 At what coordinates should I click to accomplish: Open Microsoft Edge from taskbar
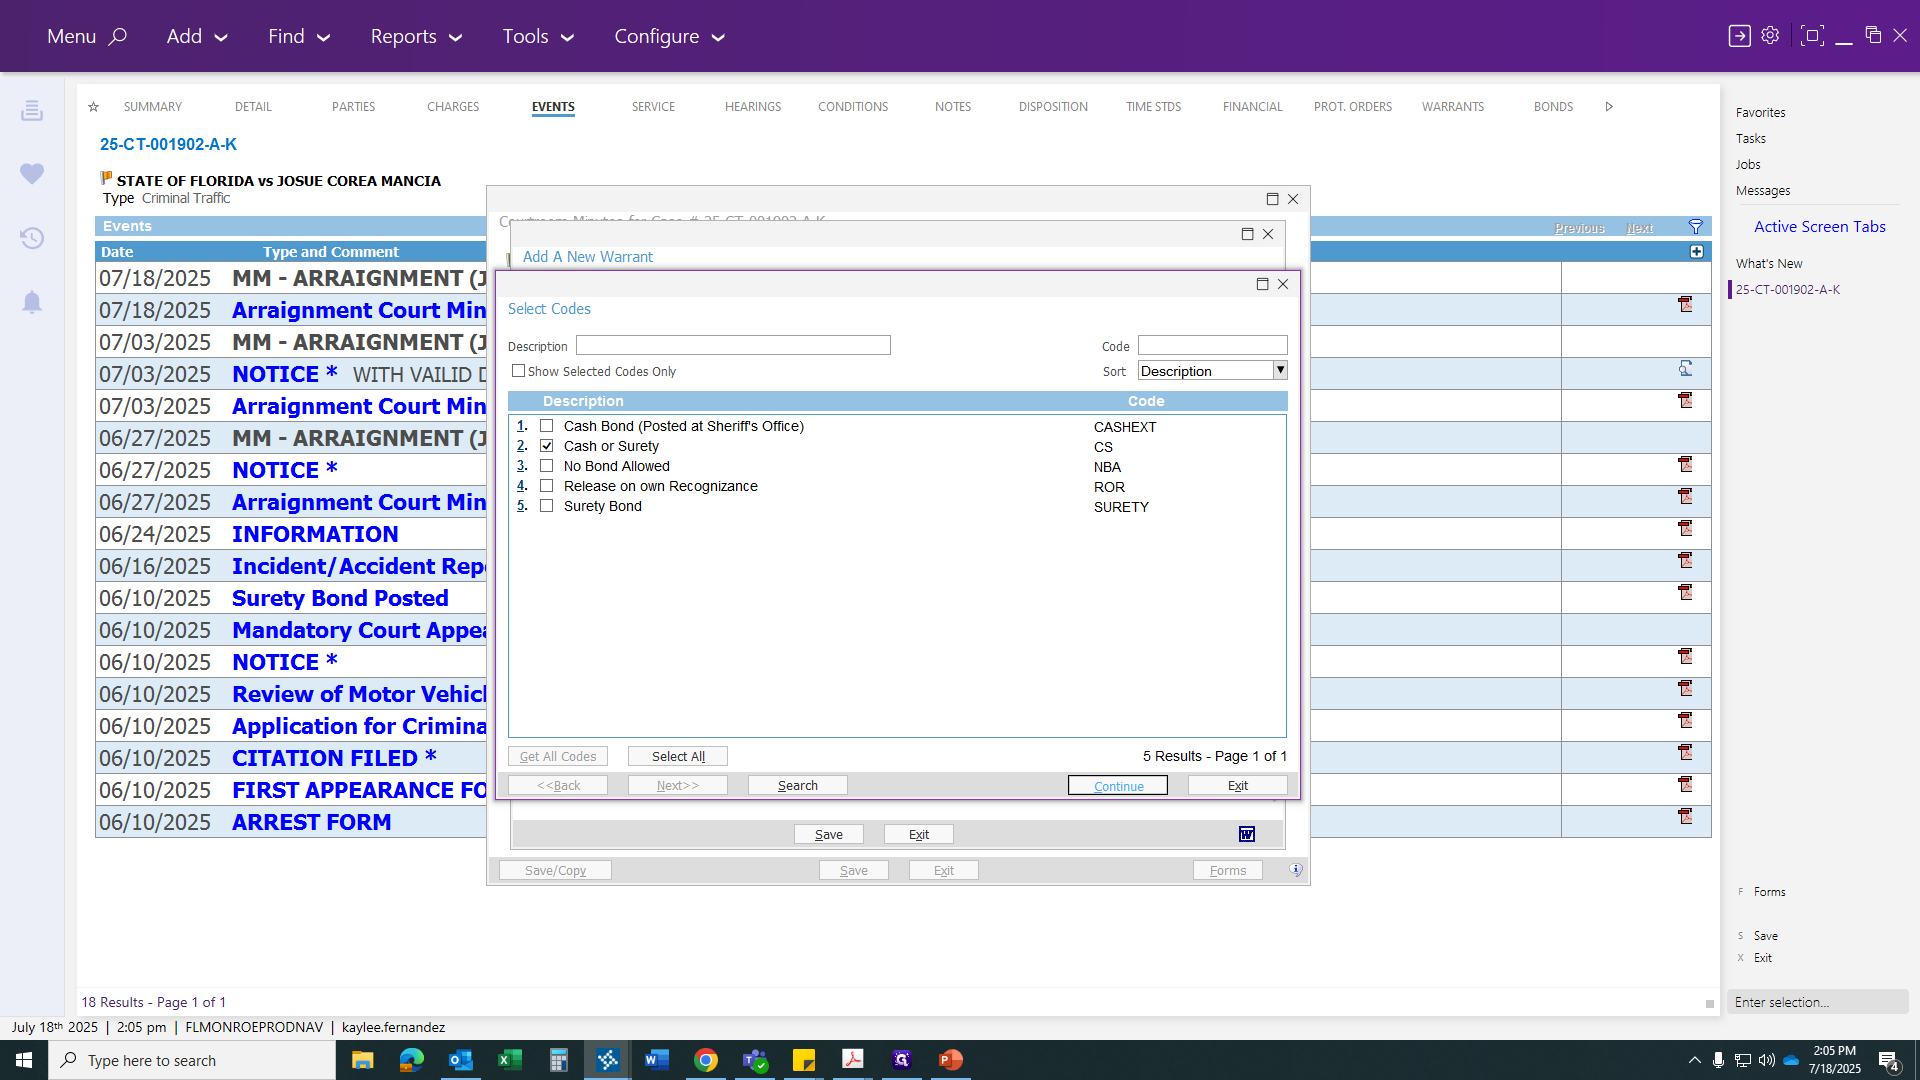[x=411, y=1060]
